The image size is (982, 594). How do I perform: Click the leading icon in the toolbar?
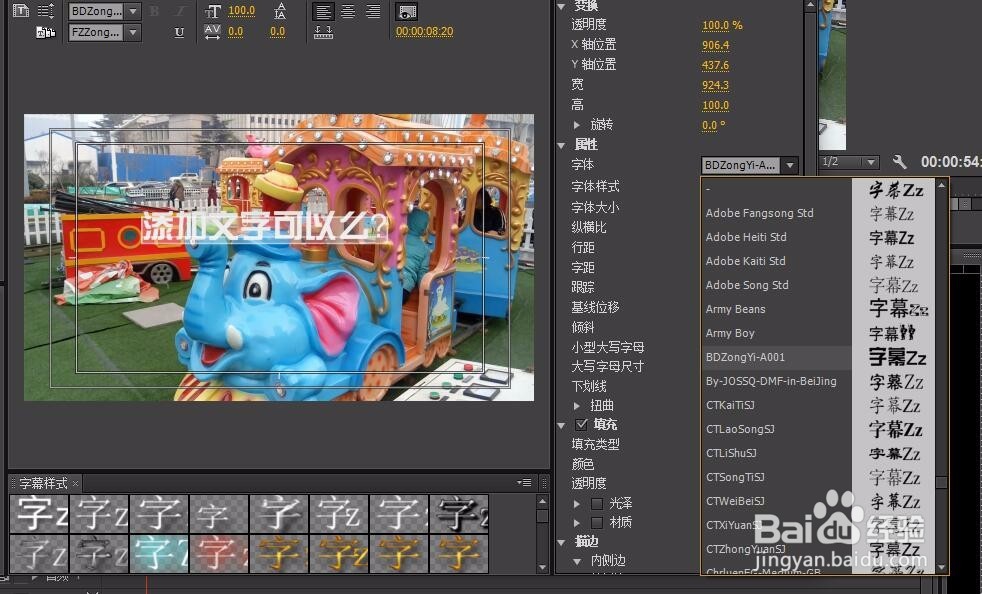[x=280, y=11]
